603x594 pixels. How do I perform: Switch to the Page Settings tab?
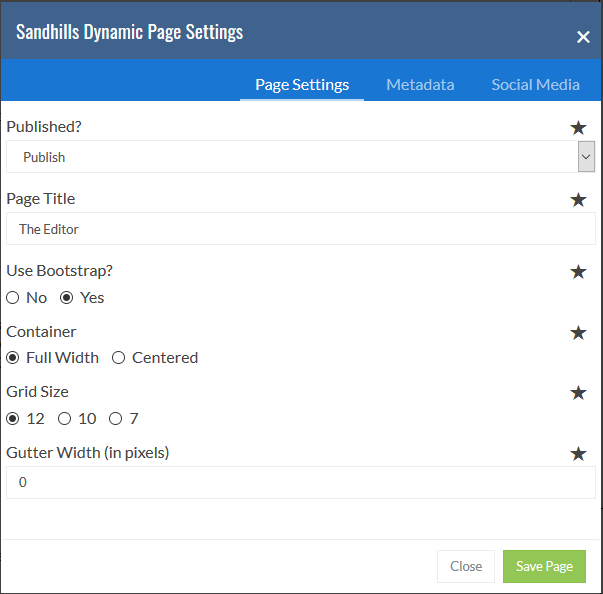click(x=302, y=85)
